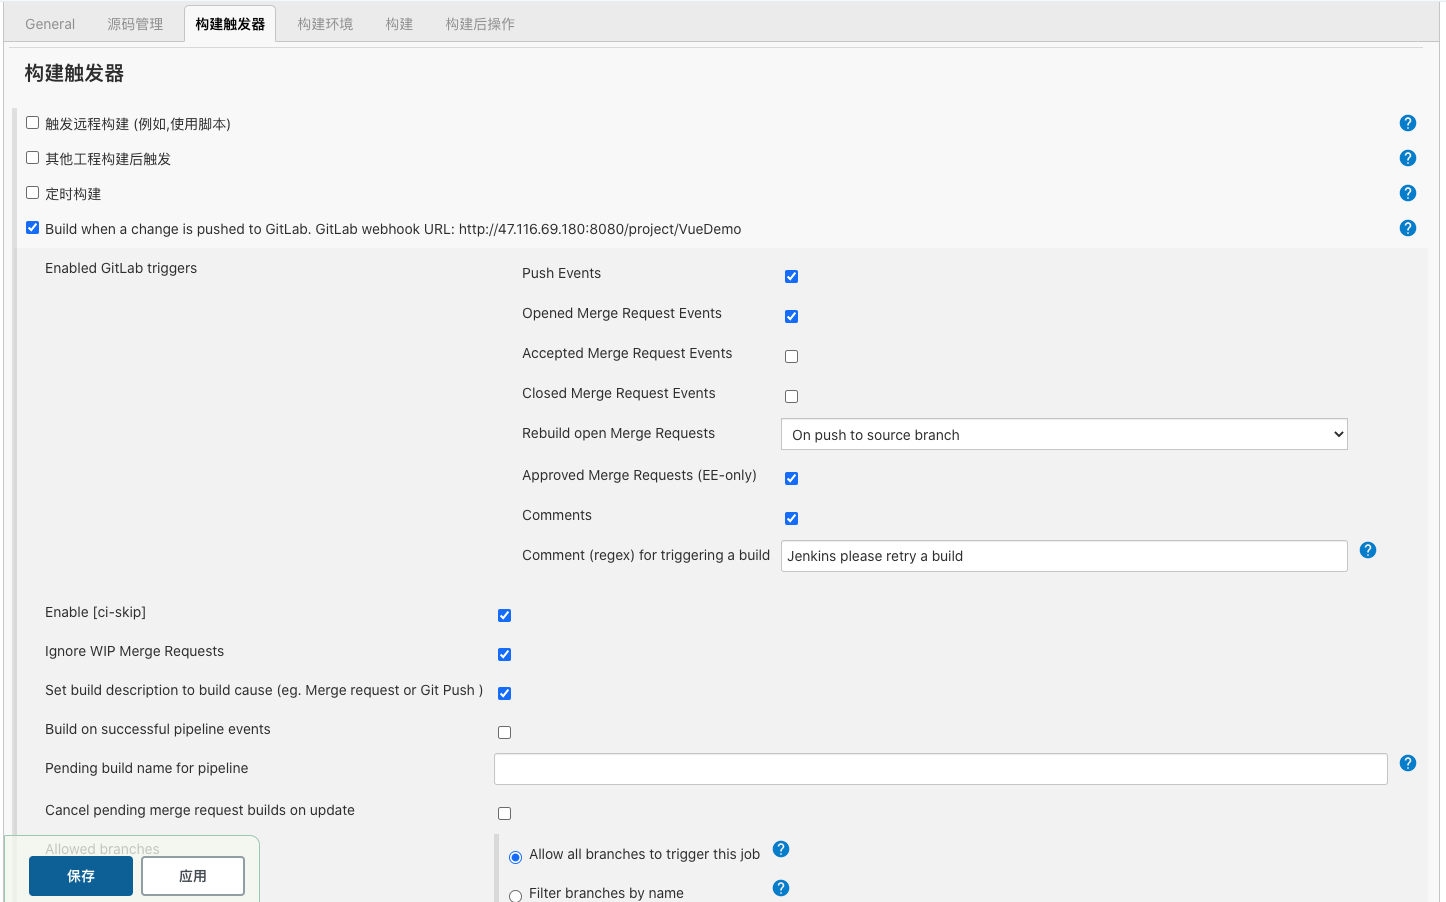Screen dimensions: 1446x902
Task: Click the 应用 apply button
Action: pos(193,876)
